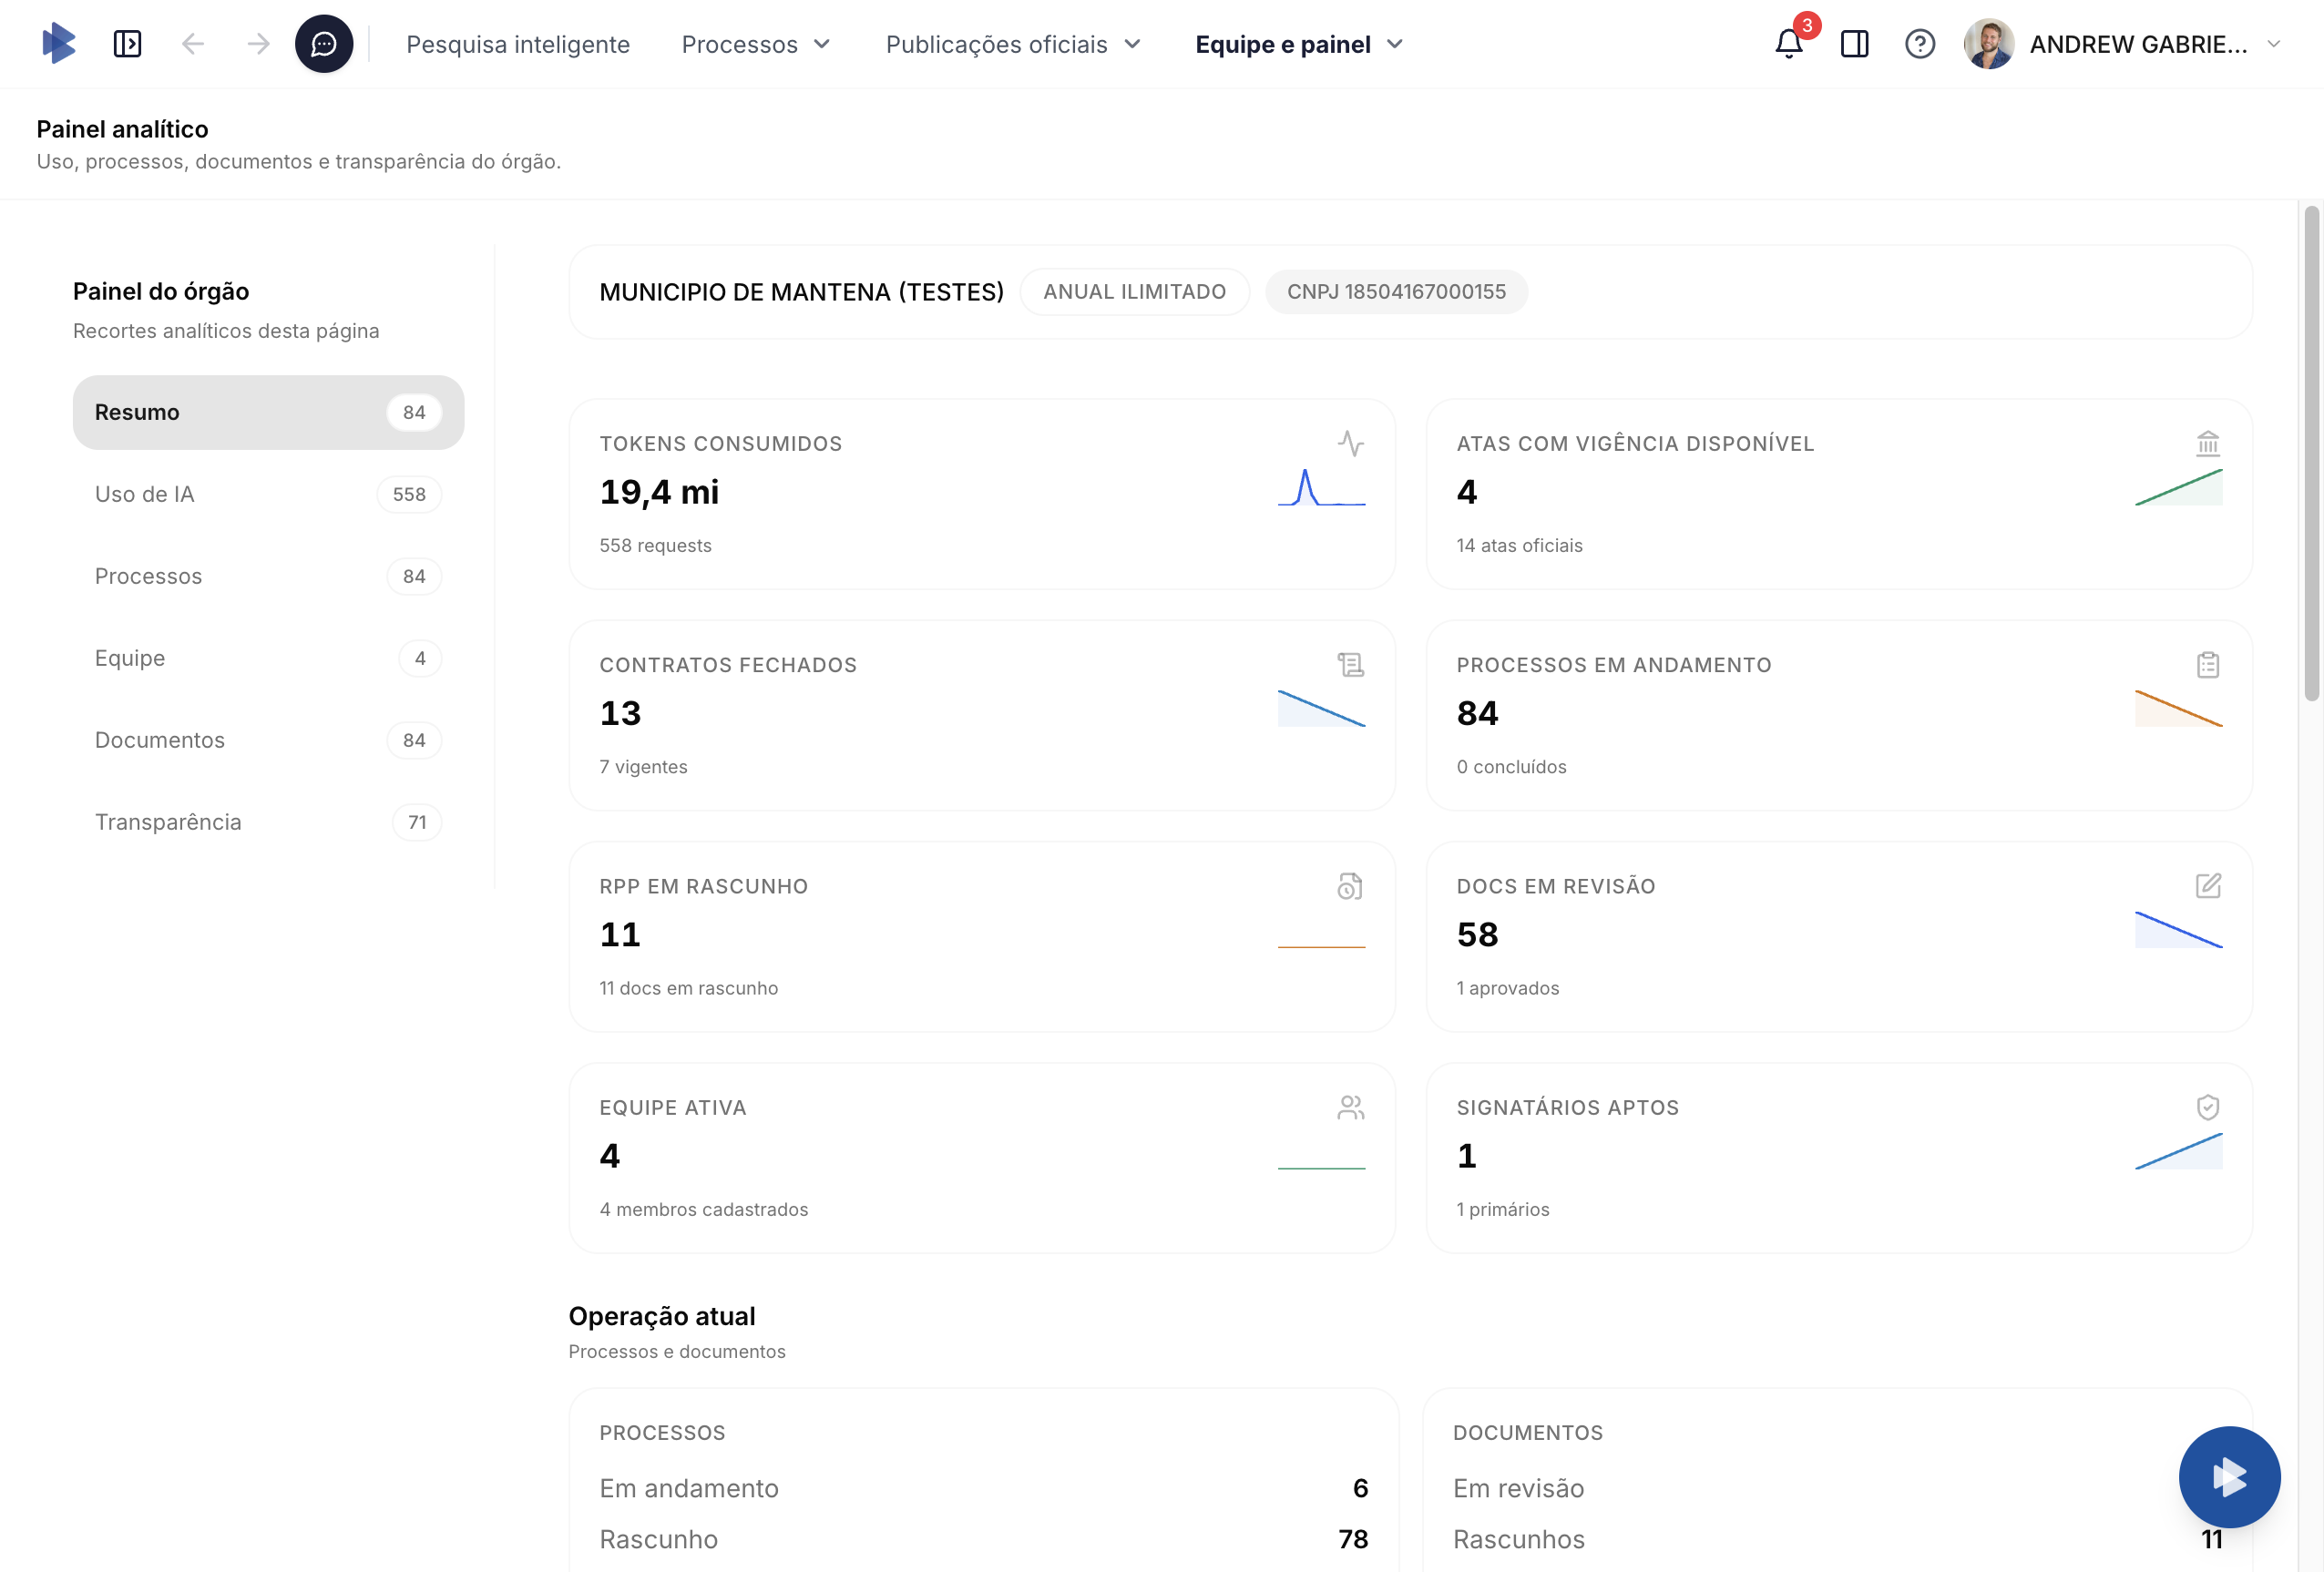Viewport: 2324px width, 1572px height.
Task: Click the ANUAL ILIMITADO plan badge
Action: coord(1134,292)
